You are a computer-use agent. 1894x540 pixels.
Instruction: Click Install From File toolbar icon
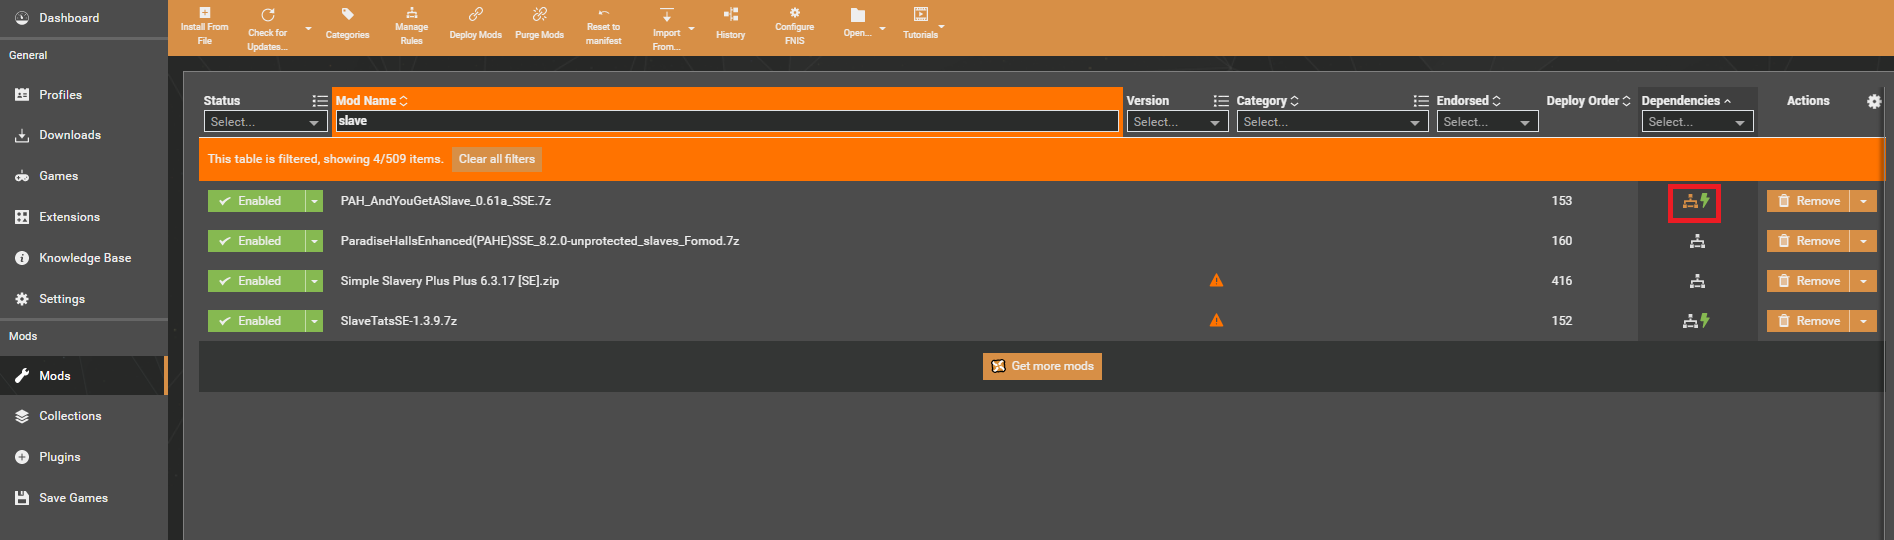[205, 27]
